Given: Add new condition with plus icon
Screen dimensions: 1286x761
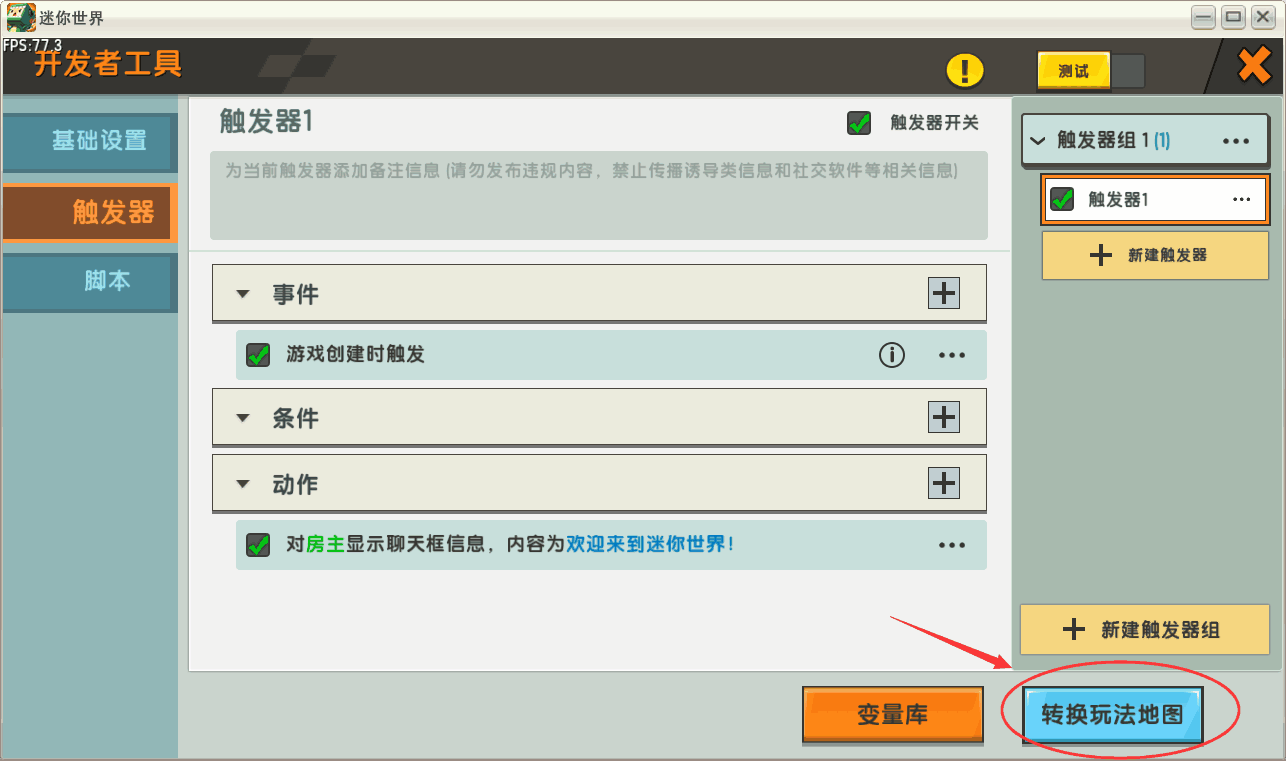Looking at the screenshot, I should (x=944, y=416).
